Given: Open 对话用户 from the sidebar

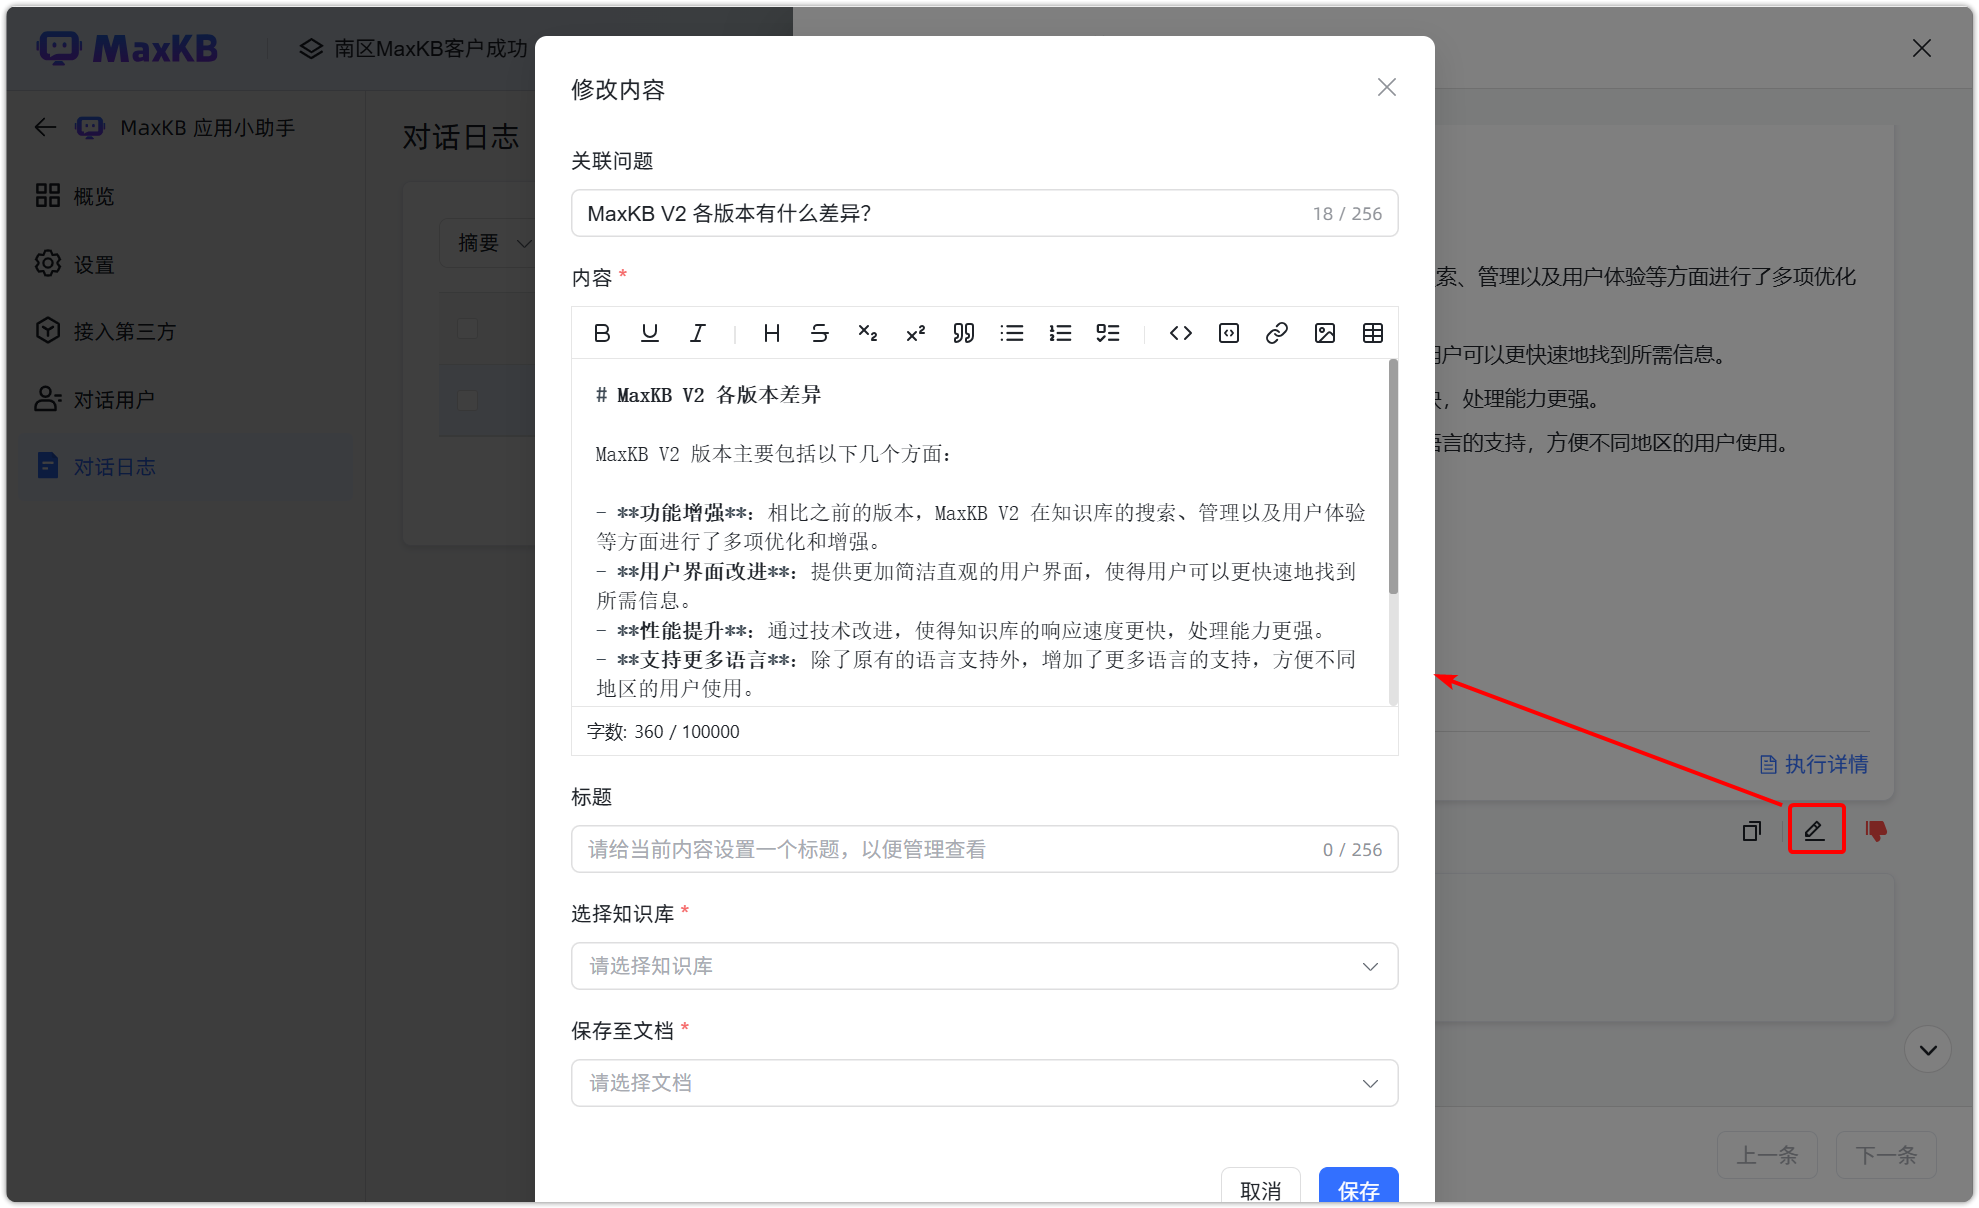Looking at the screenshot, I should coord(113,398).
